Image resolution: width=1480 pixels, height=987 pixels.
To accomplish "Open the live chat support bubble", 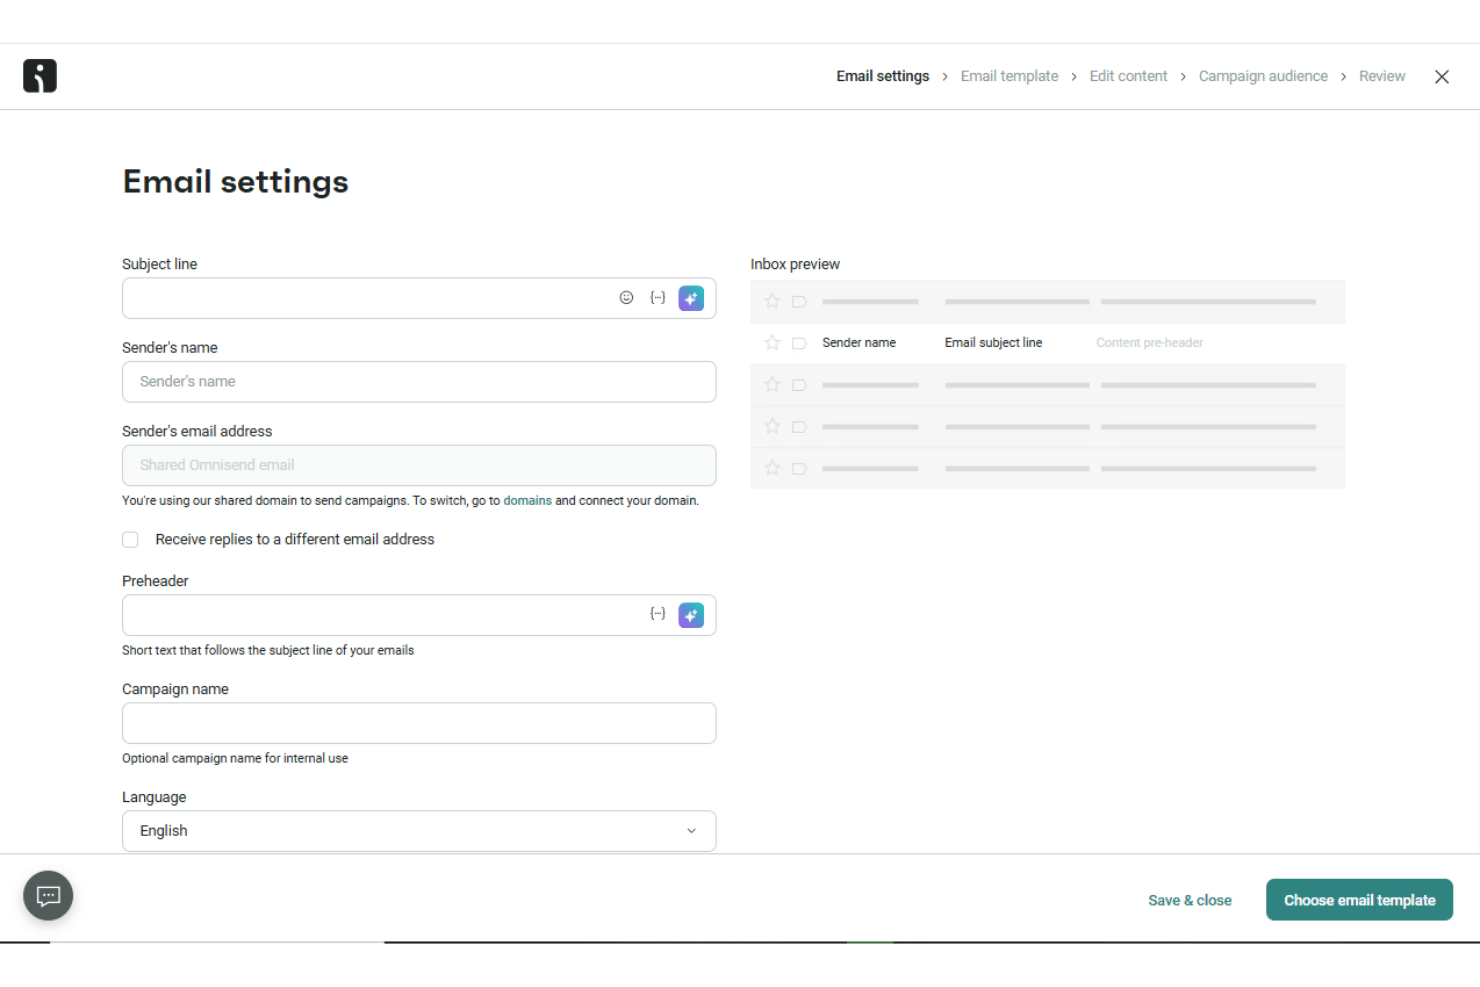I will (x=48, y=896).
